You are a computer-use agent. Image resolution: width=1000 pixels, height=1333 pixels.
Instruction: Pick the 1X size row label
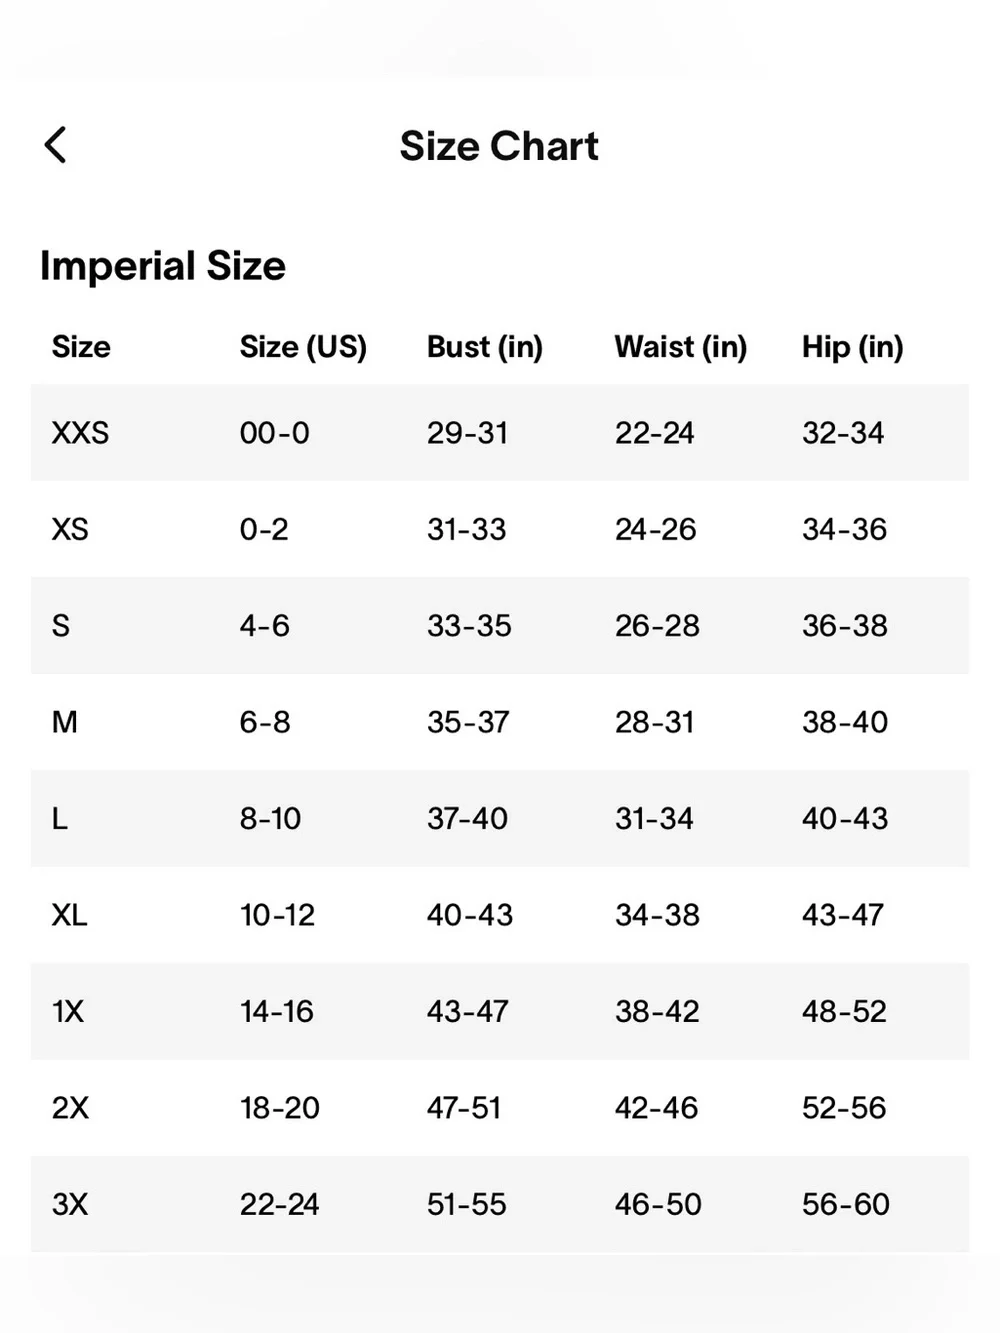[68, 1012]
